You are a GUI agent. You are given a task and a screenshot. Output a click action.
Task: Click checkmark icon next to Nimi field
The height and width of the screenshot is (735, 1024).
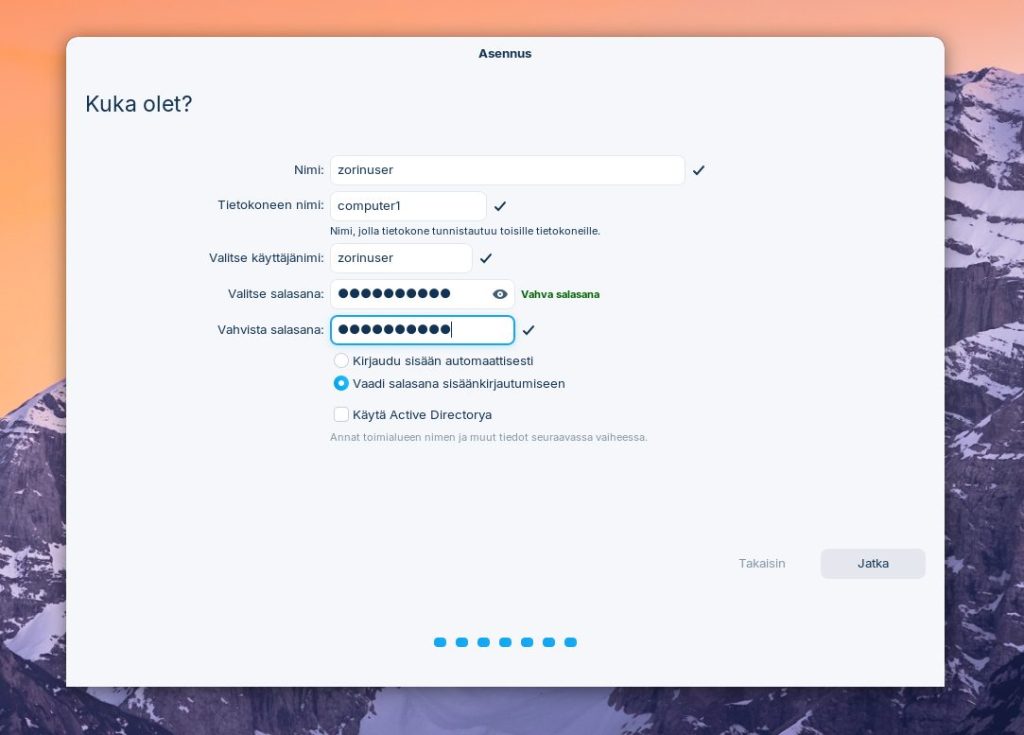click(699, 170)
